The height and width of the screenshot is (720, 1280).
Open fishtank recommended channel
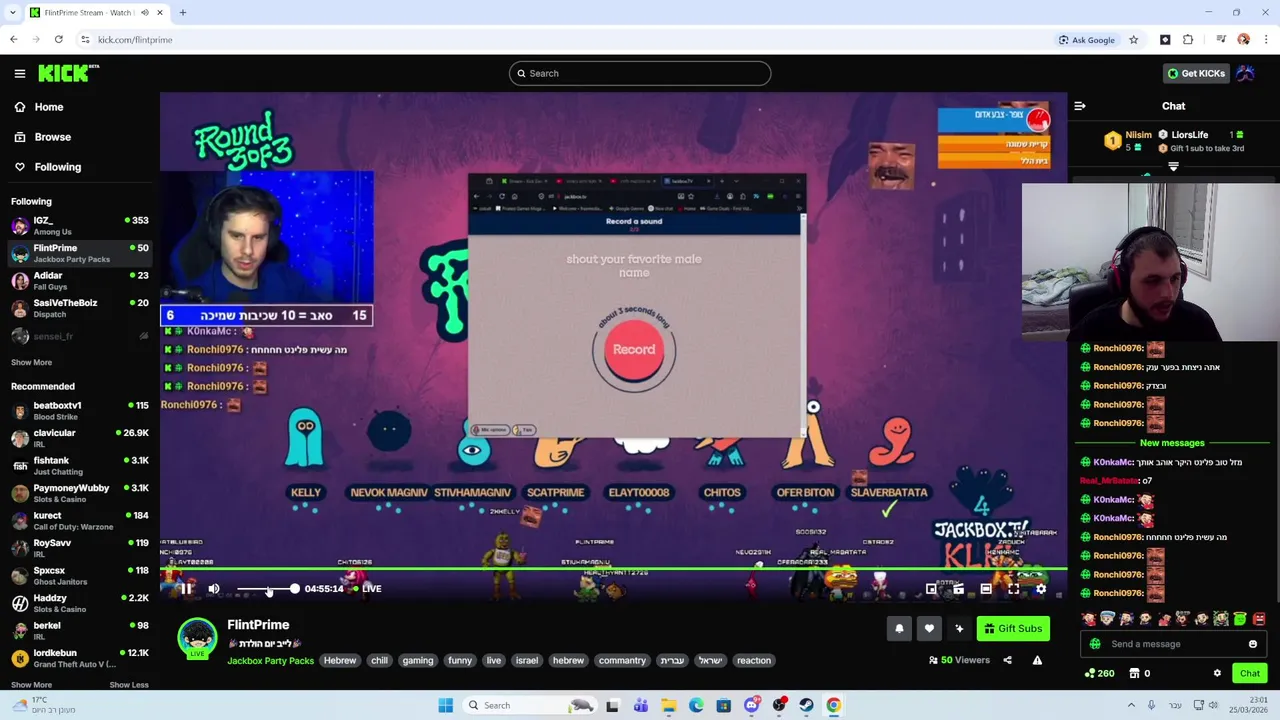[80, 466]
